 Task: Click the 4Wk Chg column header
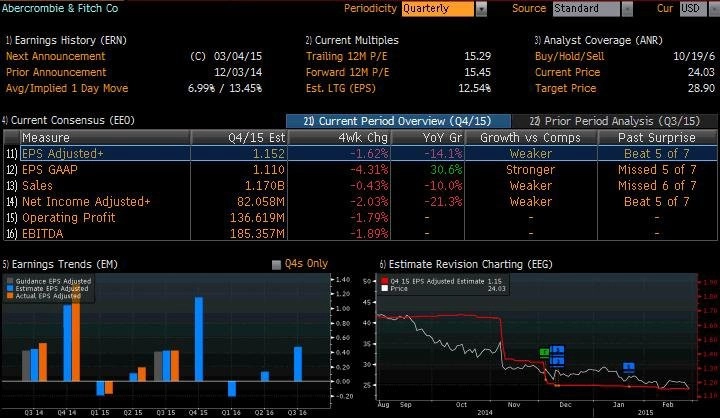(339, 137)
